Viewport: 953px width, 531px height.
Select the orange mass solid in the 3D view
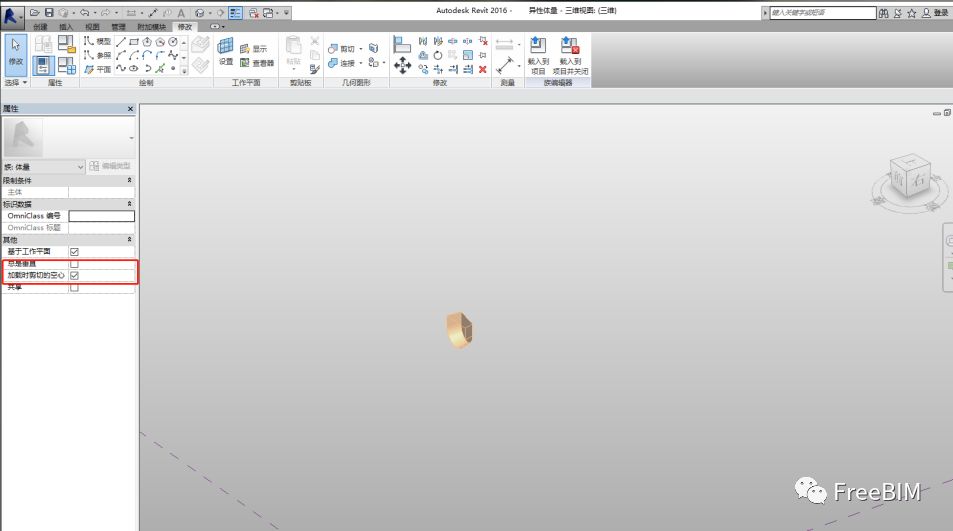click(x=459, y=330)
